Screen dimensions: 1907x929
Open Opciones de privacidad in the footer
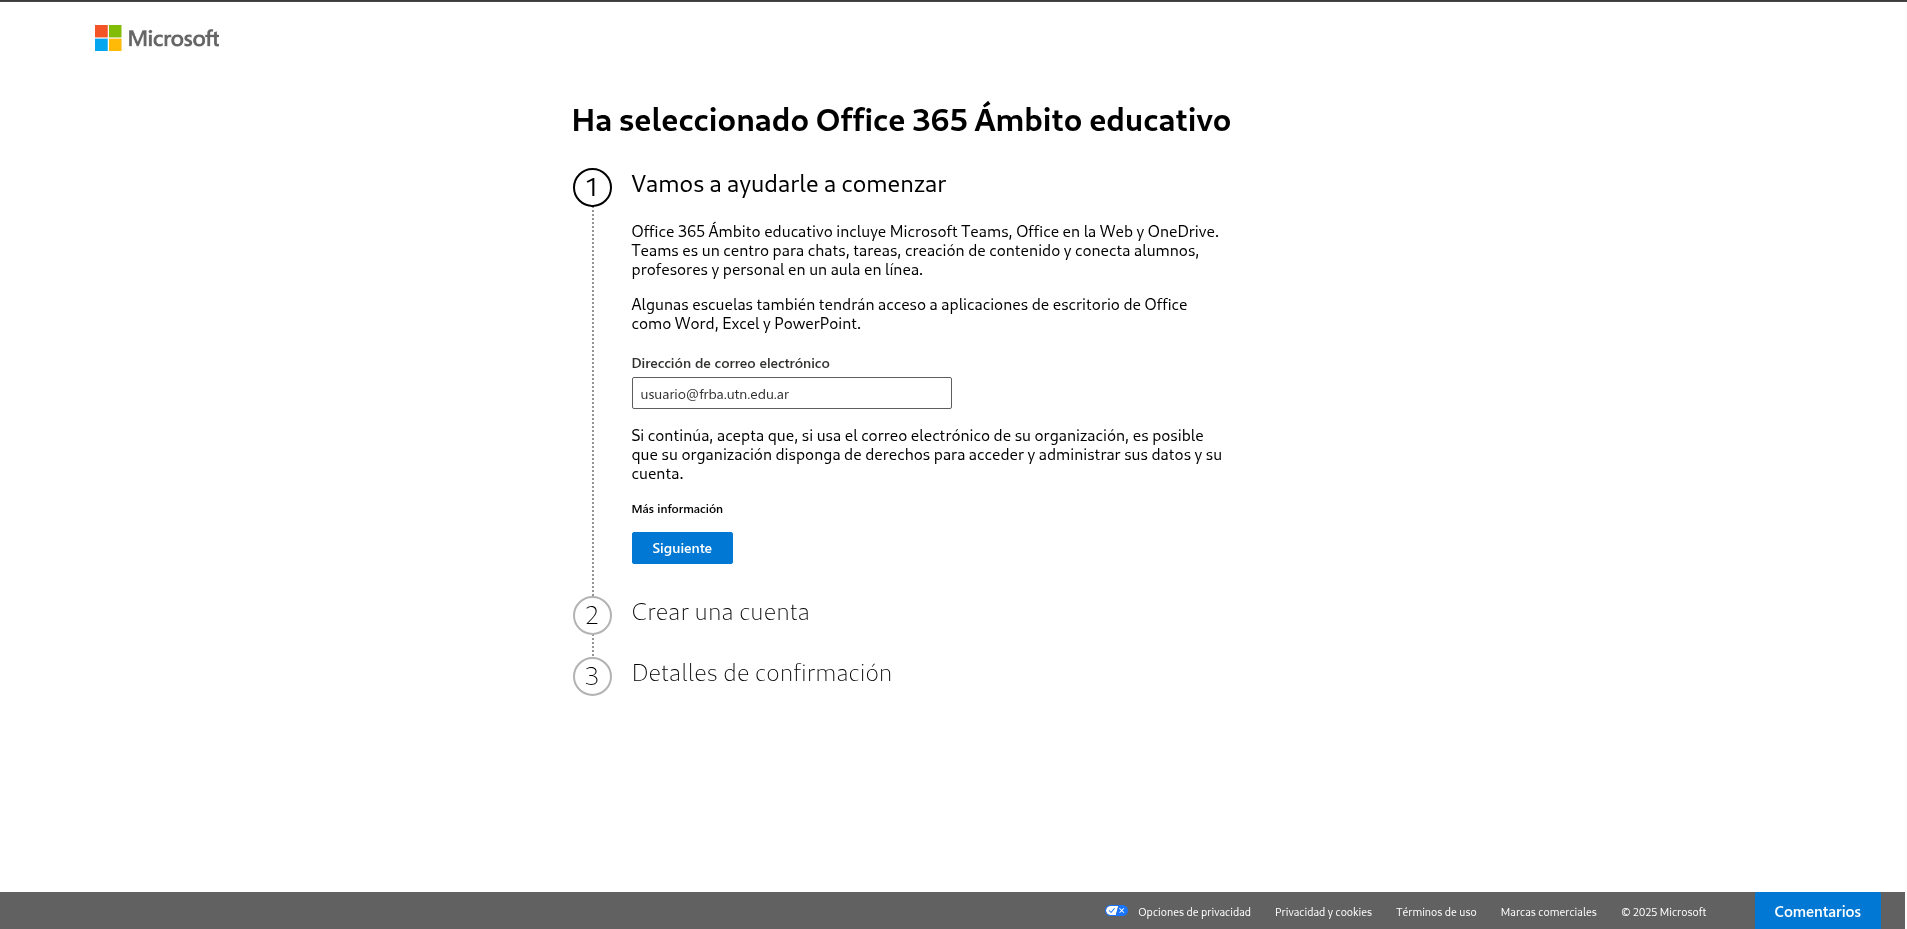1194,912
